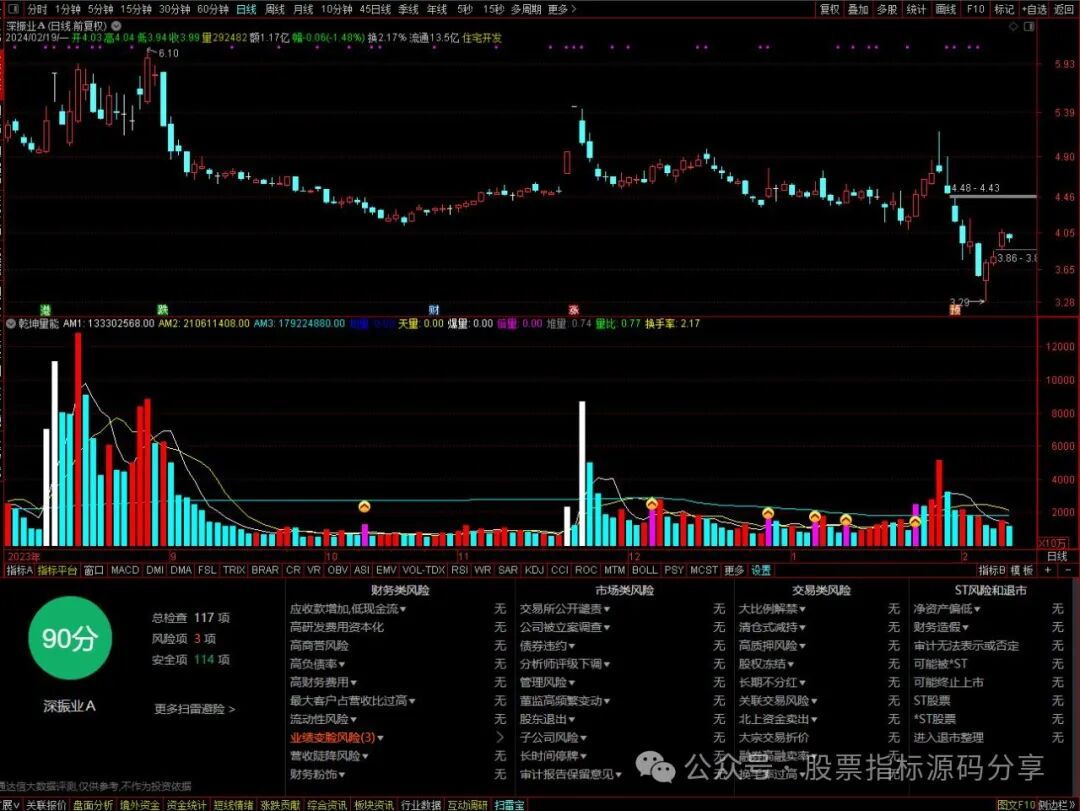The width and height of the screenshot is (1080, 811).
Task: Open the arrow beside 业绩变脸风险(3)
Action: (x=500, y=737)
